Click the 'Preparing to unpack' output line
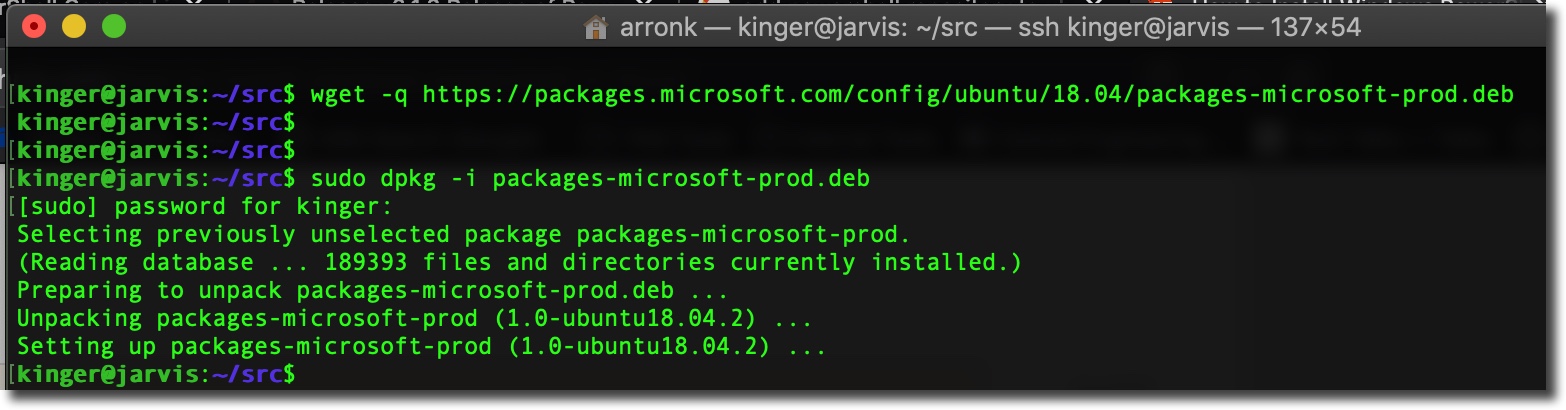The image size is (1566, 410). click(x=373, y=291)
